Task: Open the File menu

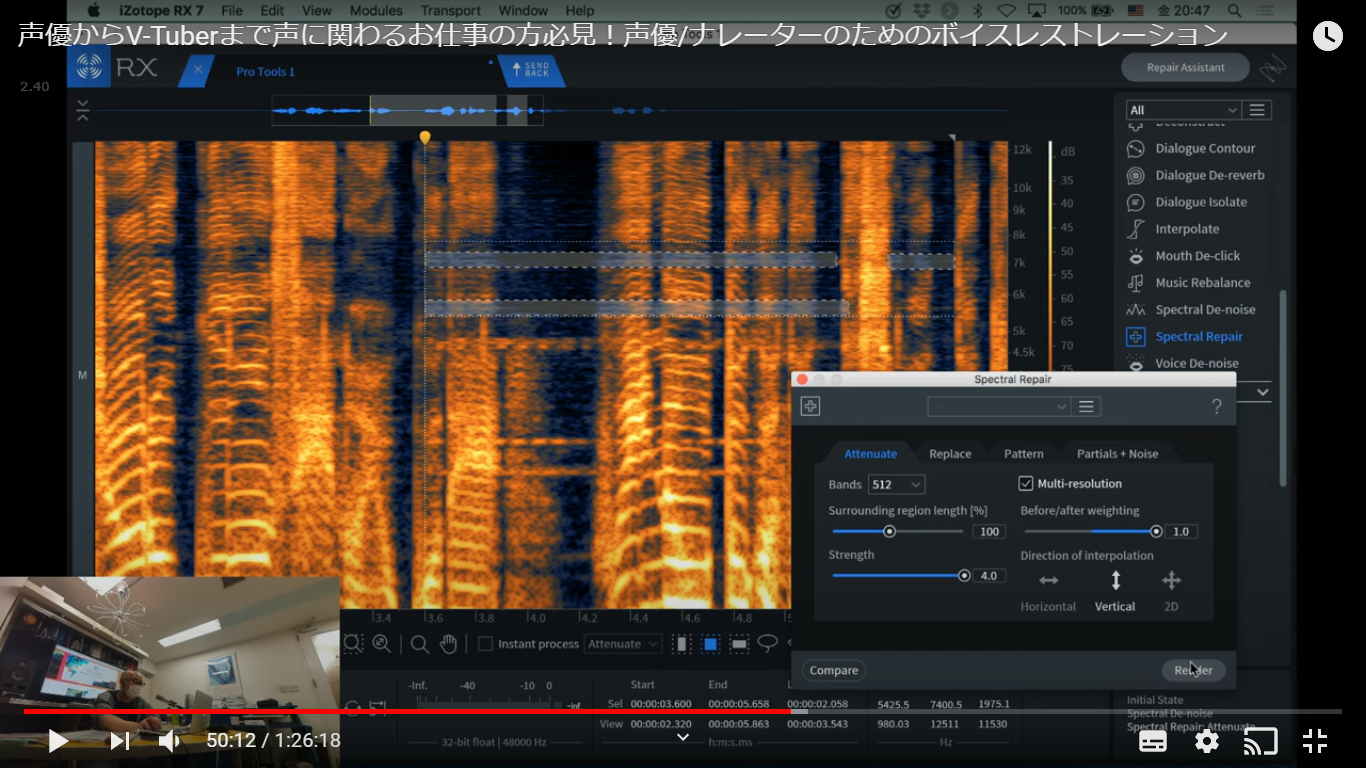Action: (x=232, y=11)
